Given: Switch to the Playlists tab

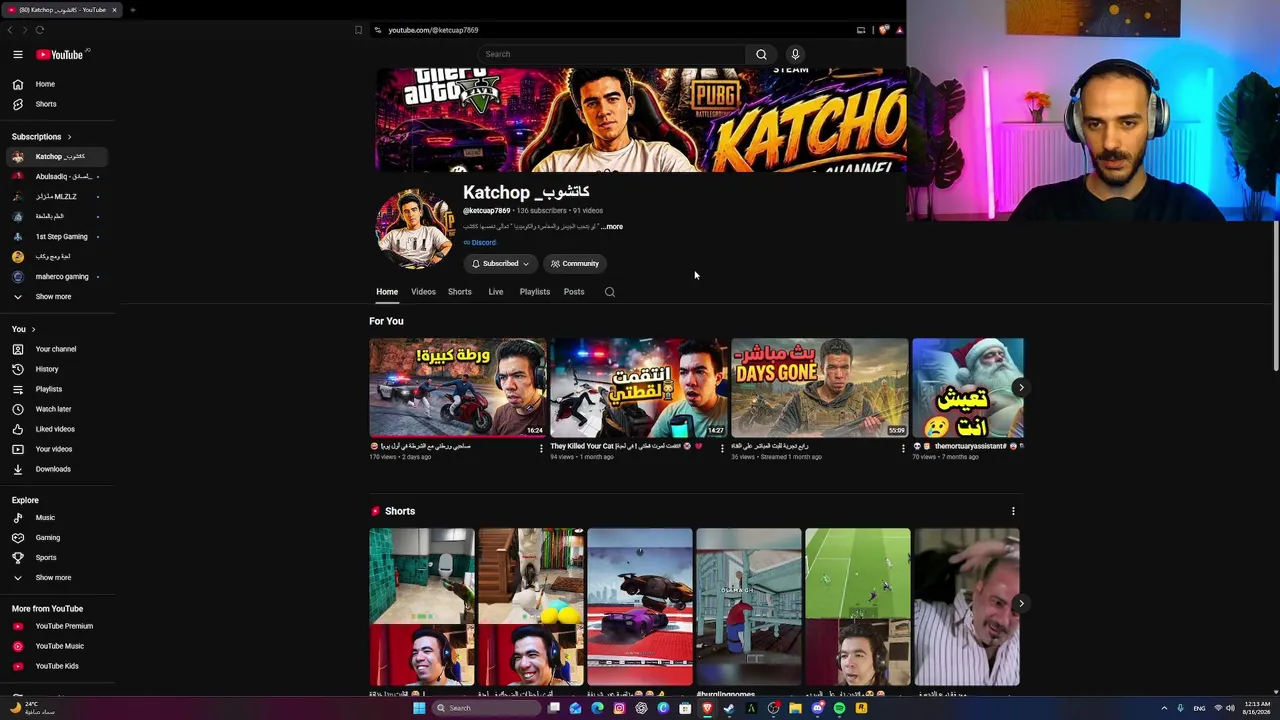Looking at the screenshot, I should (x=535, y=292).
